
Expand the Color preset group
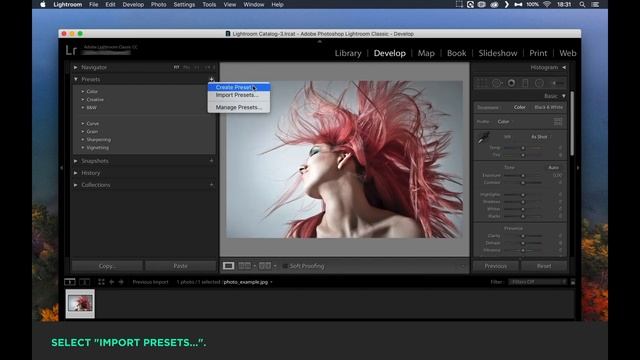(83, 91)
